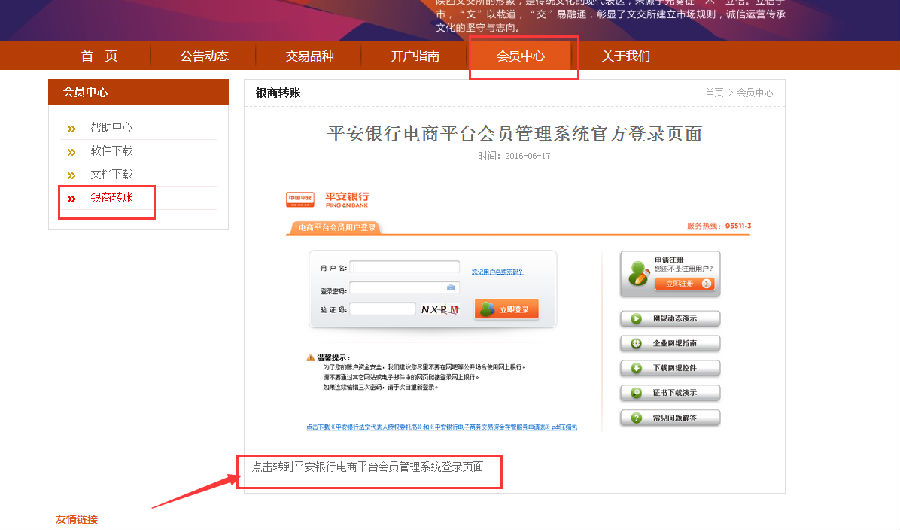The image size is (900, 530).
Task: Open the 会员中心 navigation tab
Action: pos(522,56)
